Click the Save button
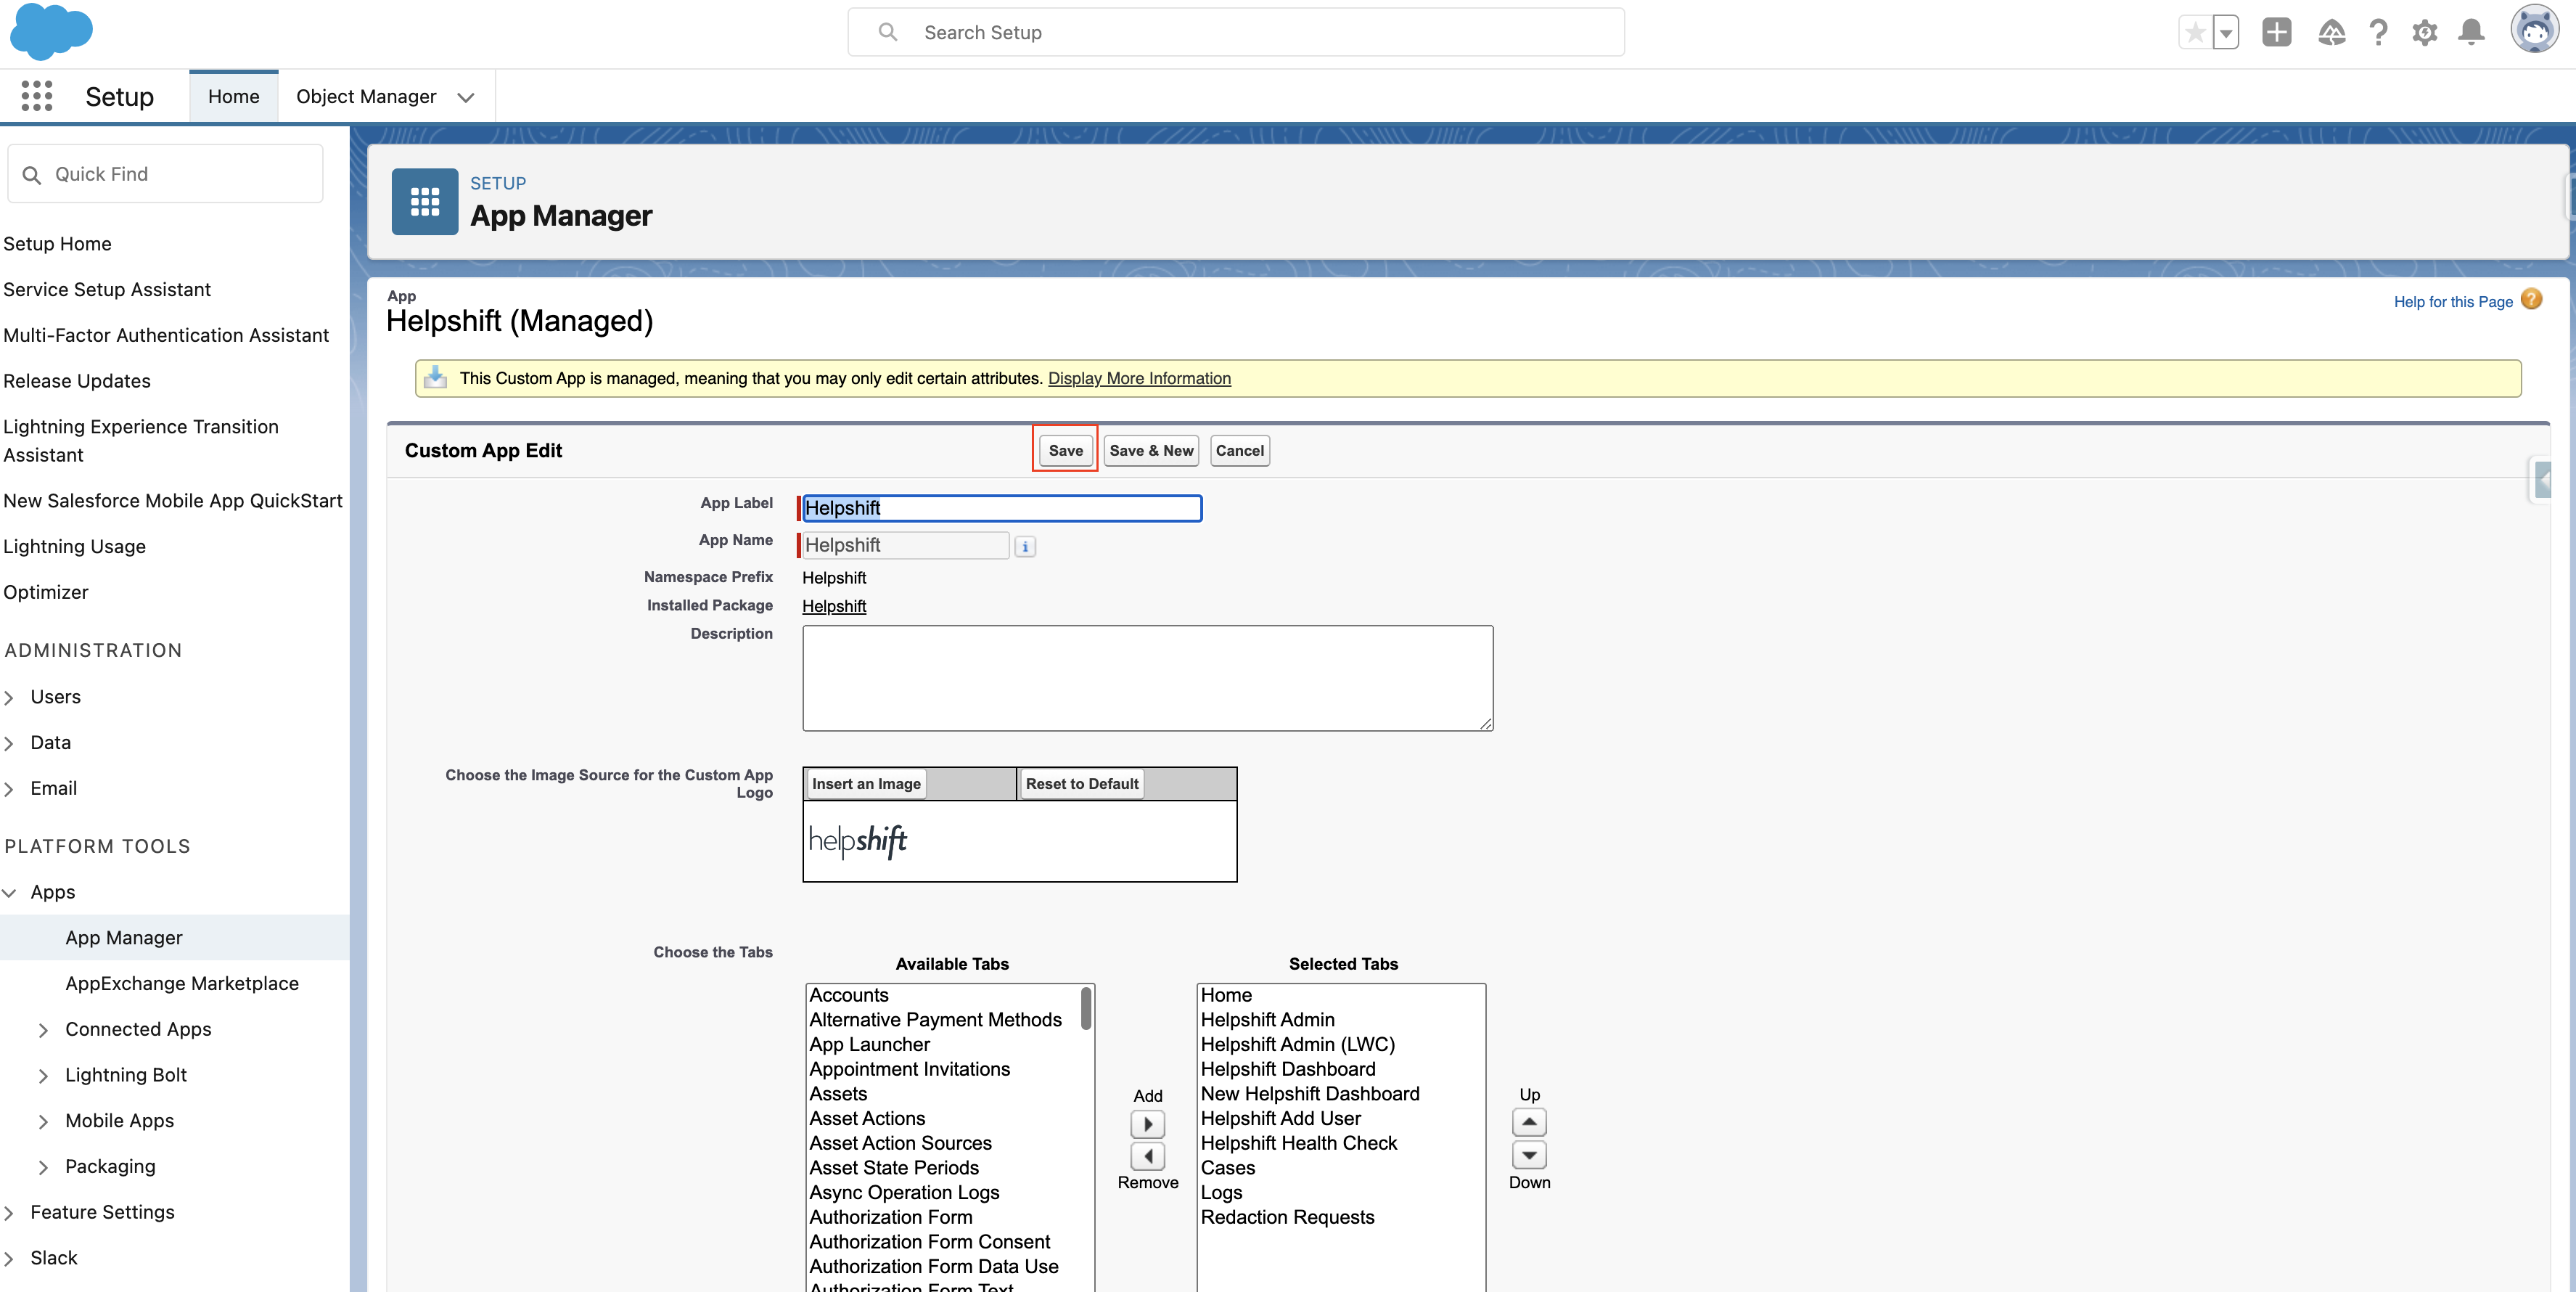Screen dimensions: 2576x1292 pos(1065,450)
